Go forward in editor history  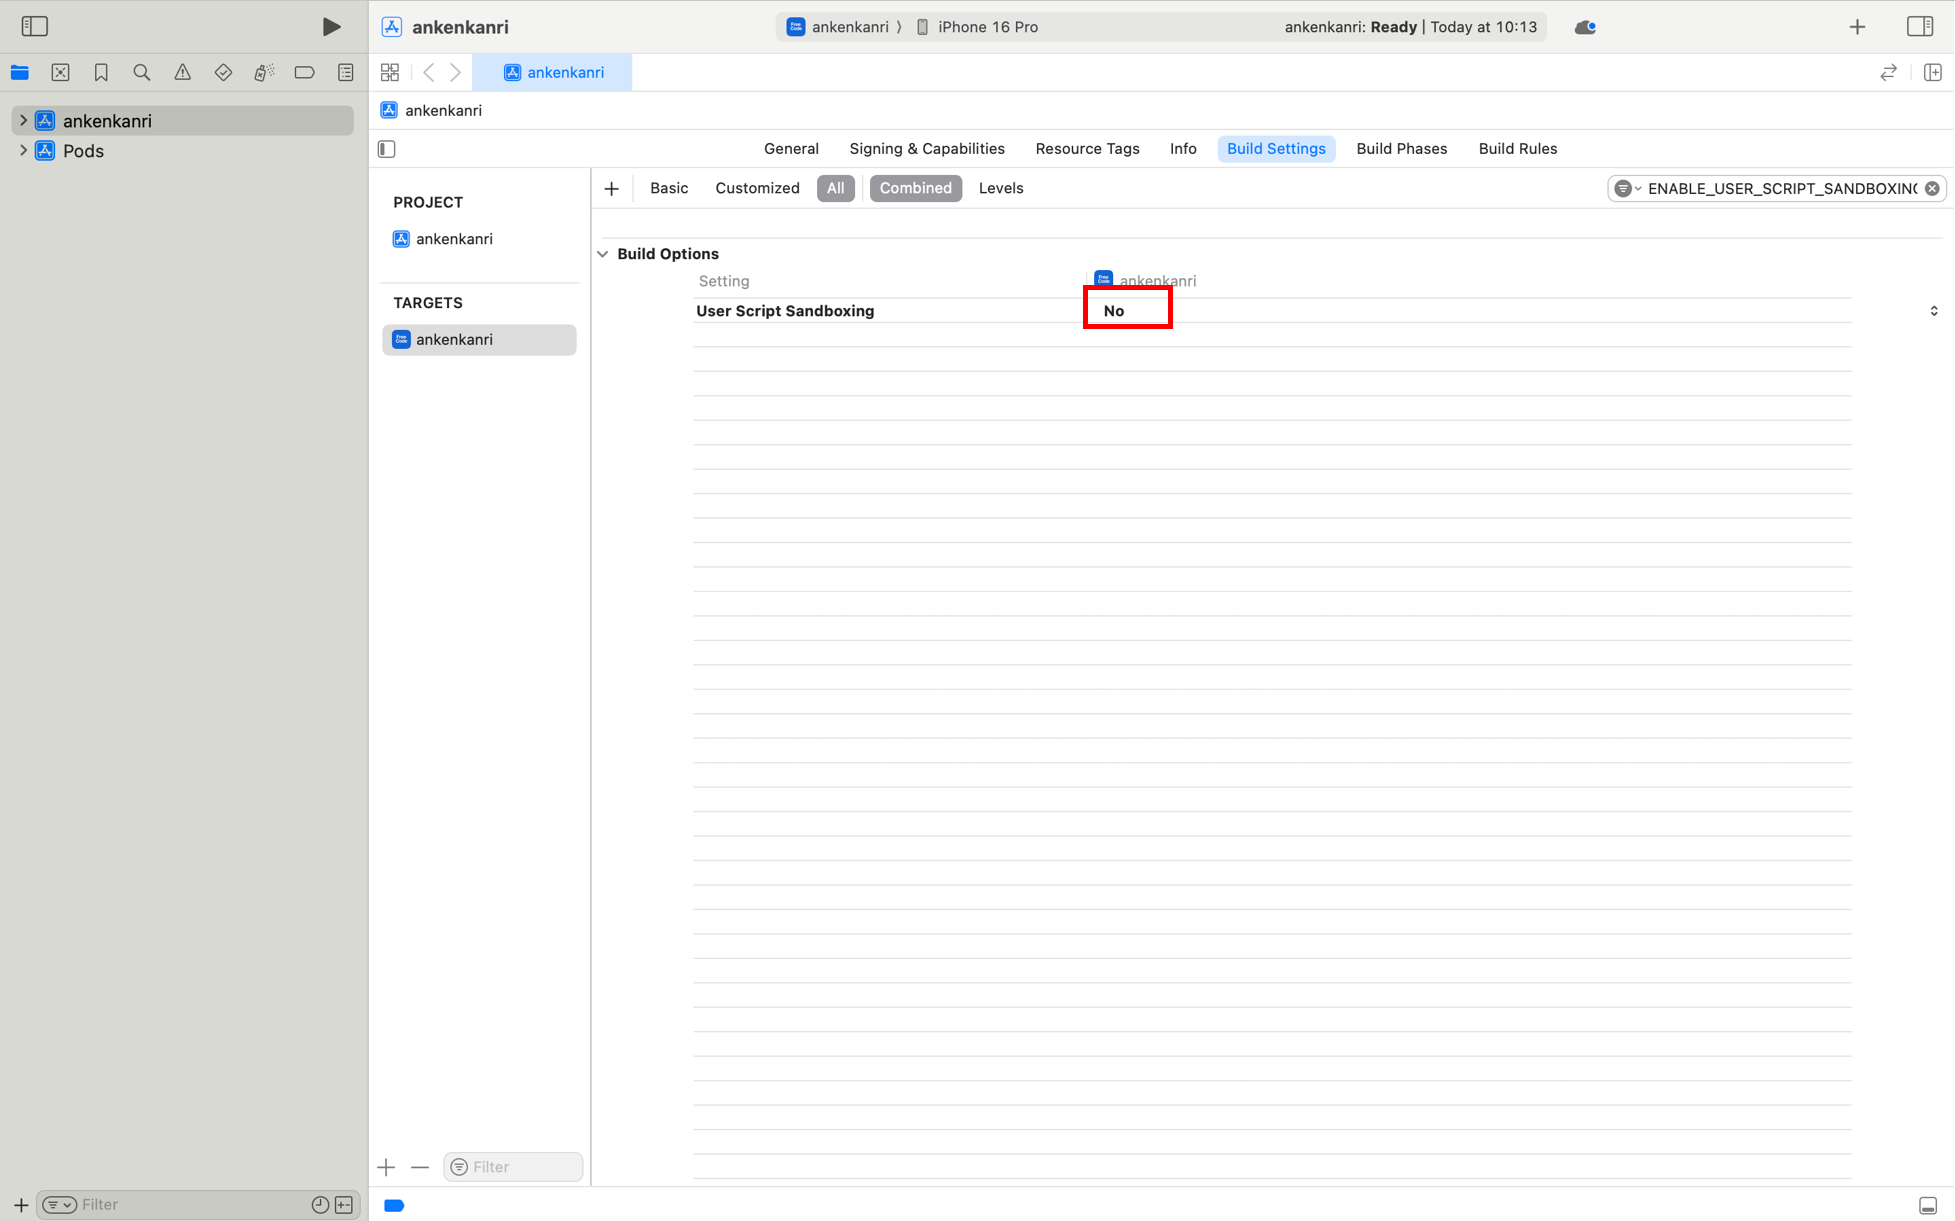456,72
